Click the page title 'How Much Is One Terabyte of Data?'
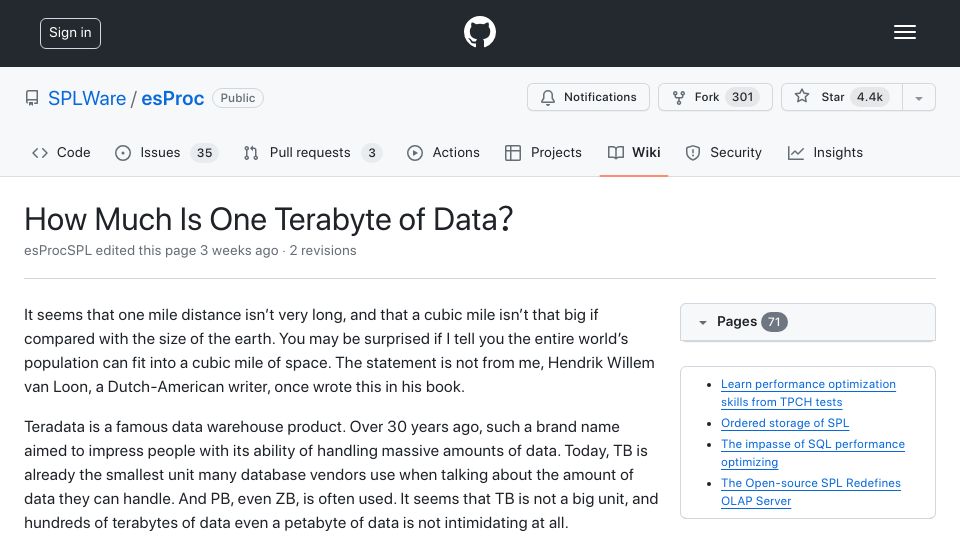Screen dimensions: 960x540 pos(268,219)
